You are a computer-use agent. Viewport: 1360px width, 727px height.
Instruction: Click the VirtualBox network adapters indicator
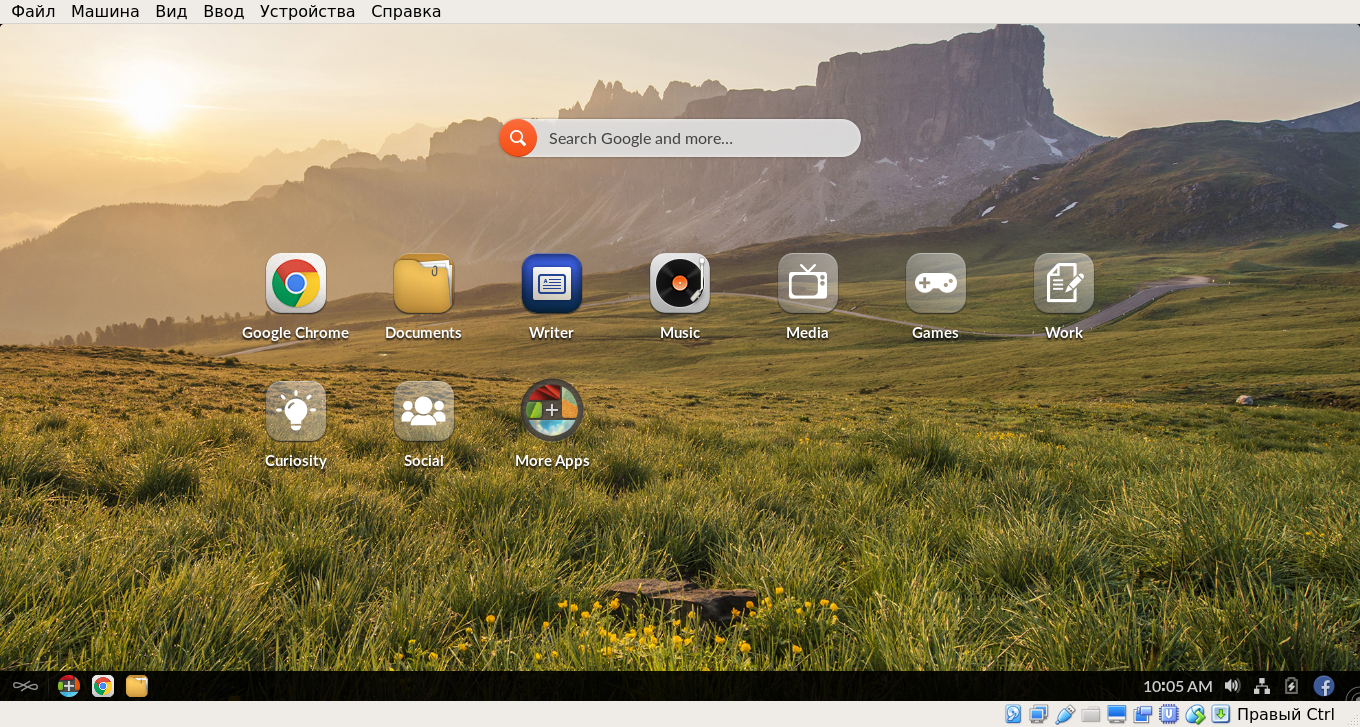pos(1039,714)
